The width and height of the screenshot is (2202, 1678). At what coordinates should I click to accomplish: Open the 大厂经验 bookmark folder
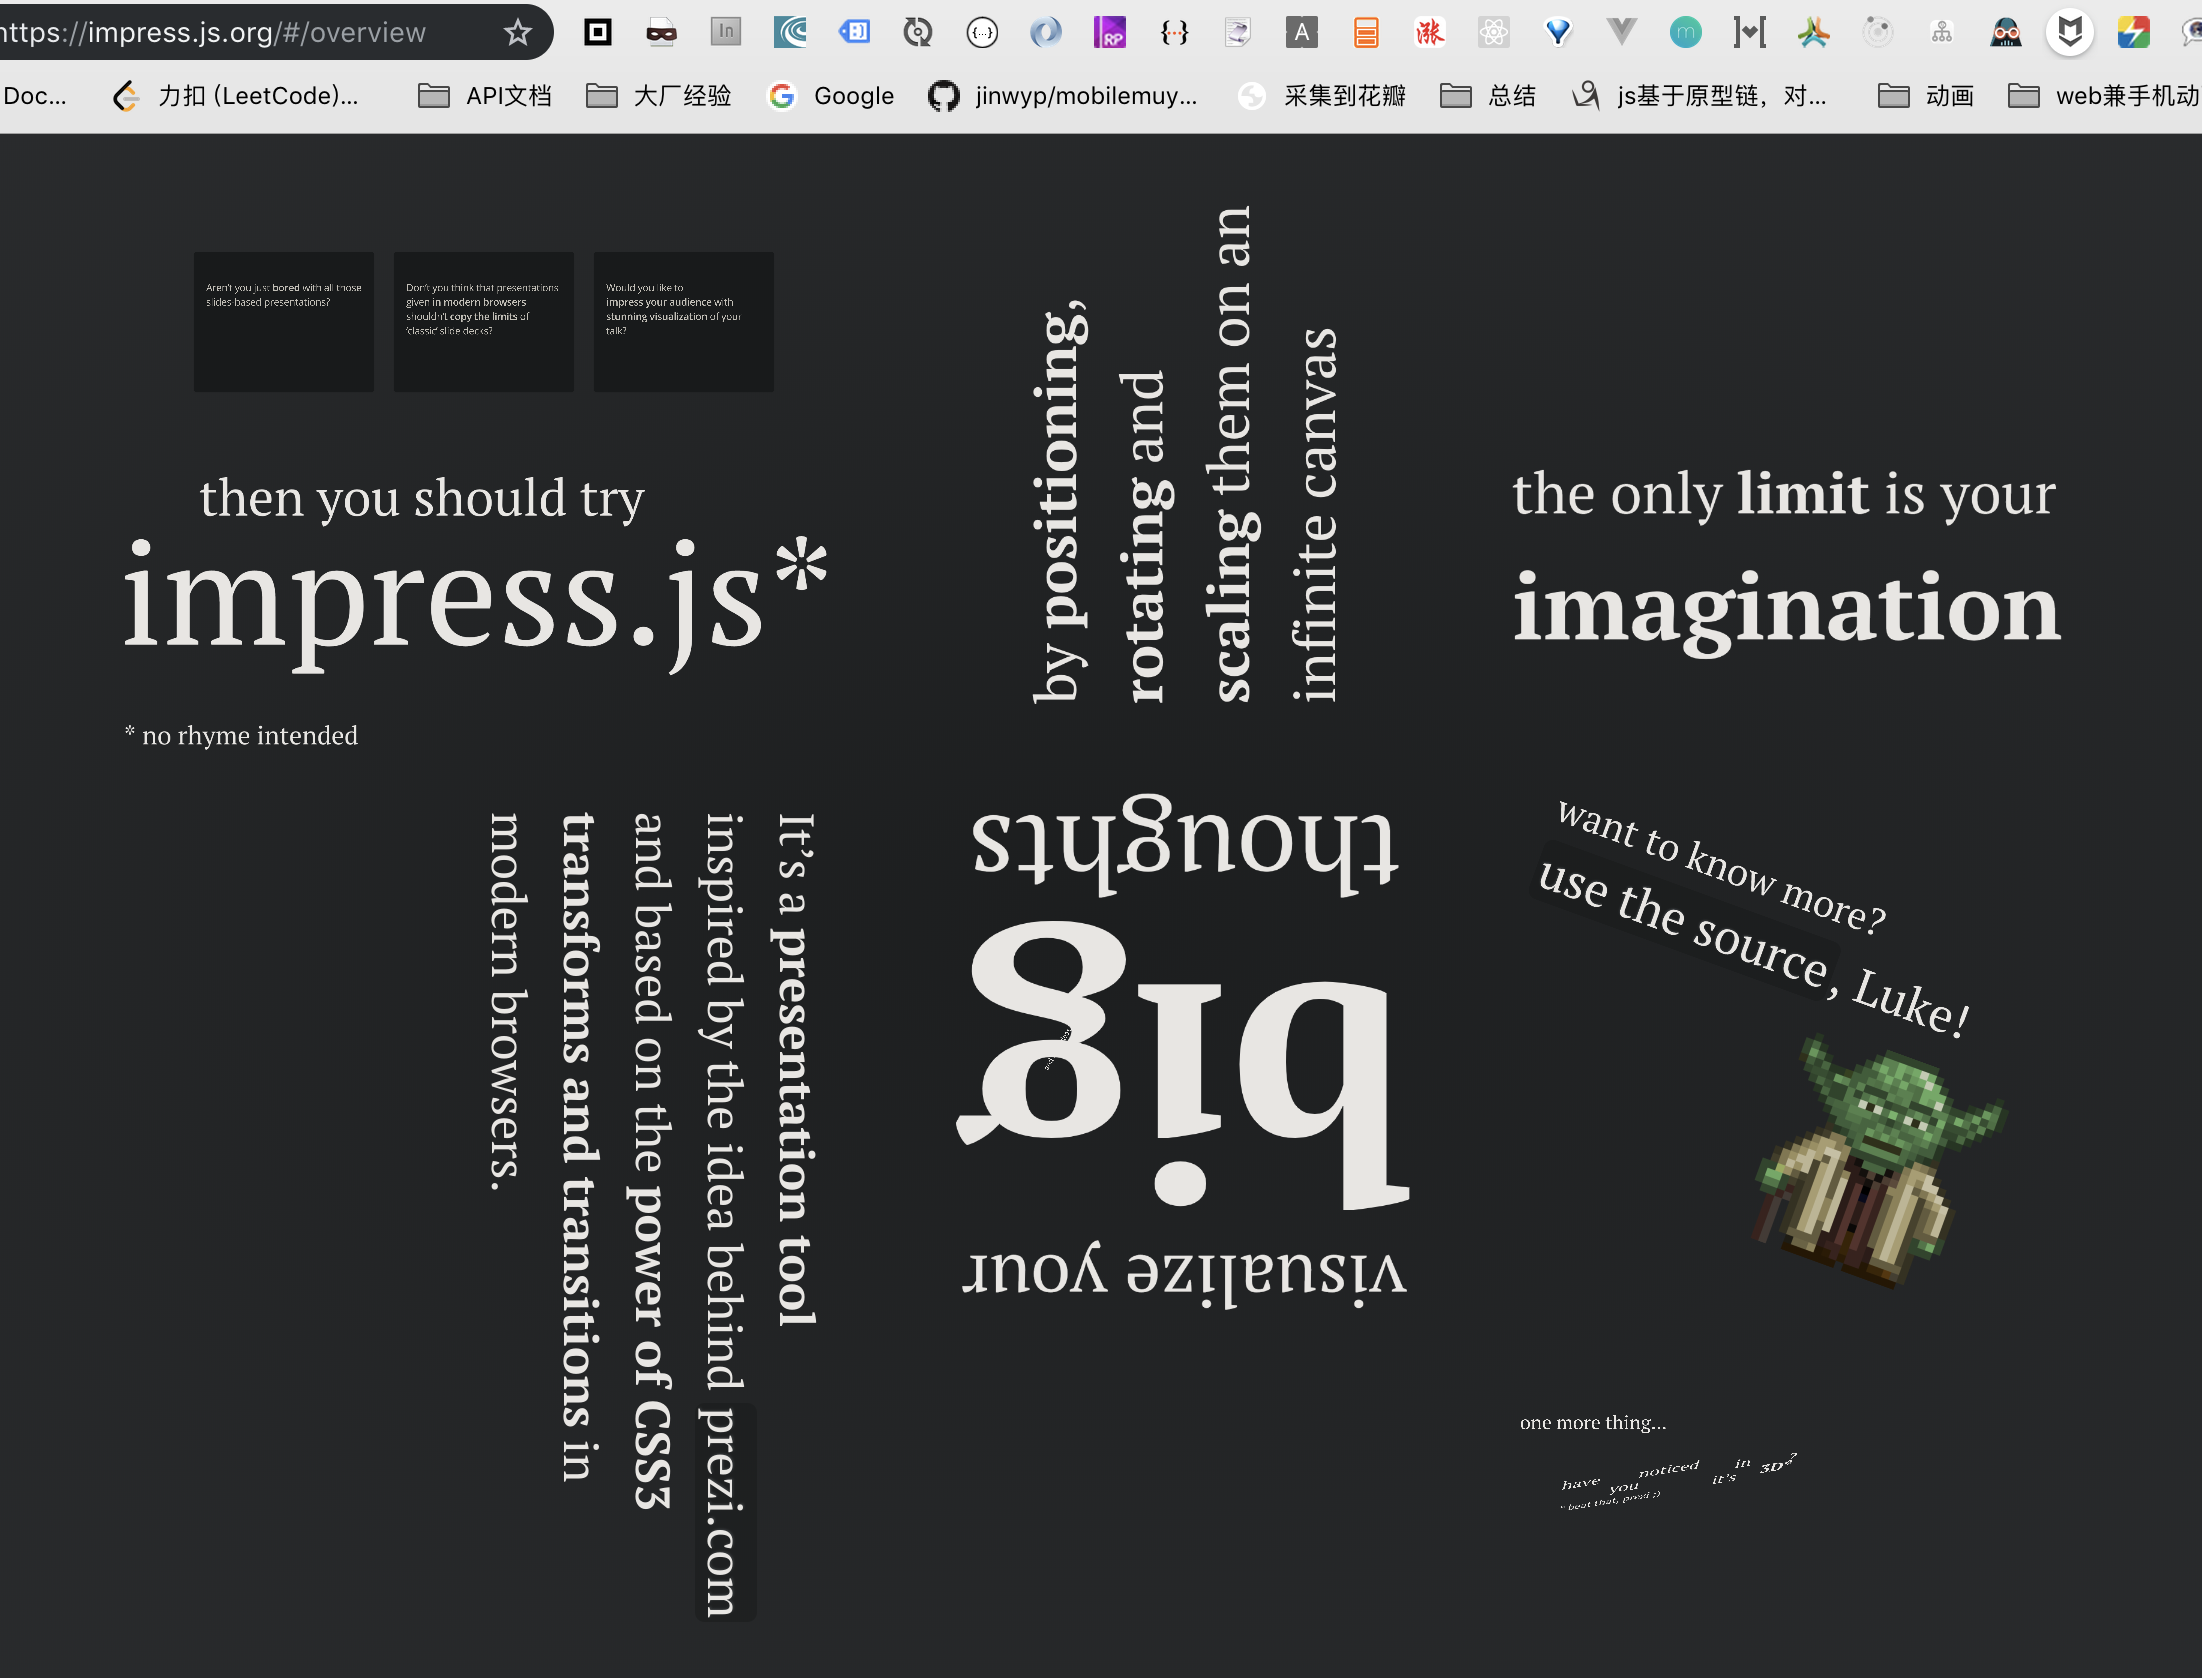(x=659, y=96)
